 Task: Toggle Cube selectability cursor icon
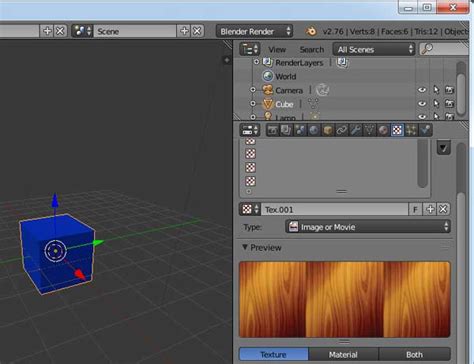pyautogui.click(x=436, y=104)
